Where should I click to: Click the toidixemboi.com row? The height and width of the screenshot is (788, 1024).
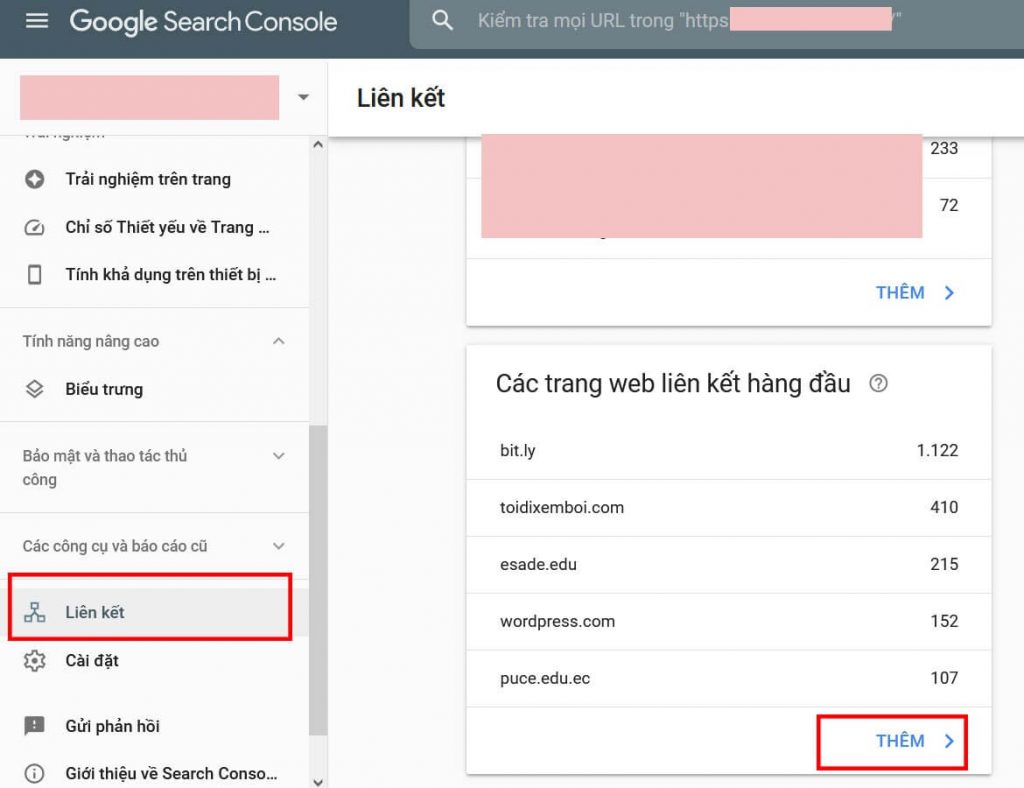click(729, 508)
